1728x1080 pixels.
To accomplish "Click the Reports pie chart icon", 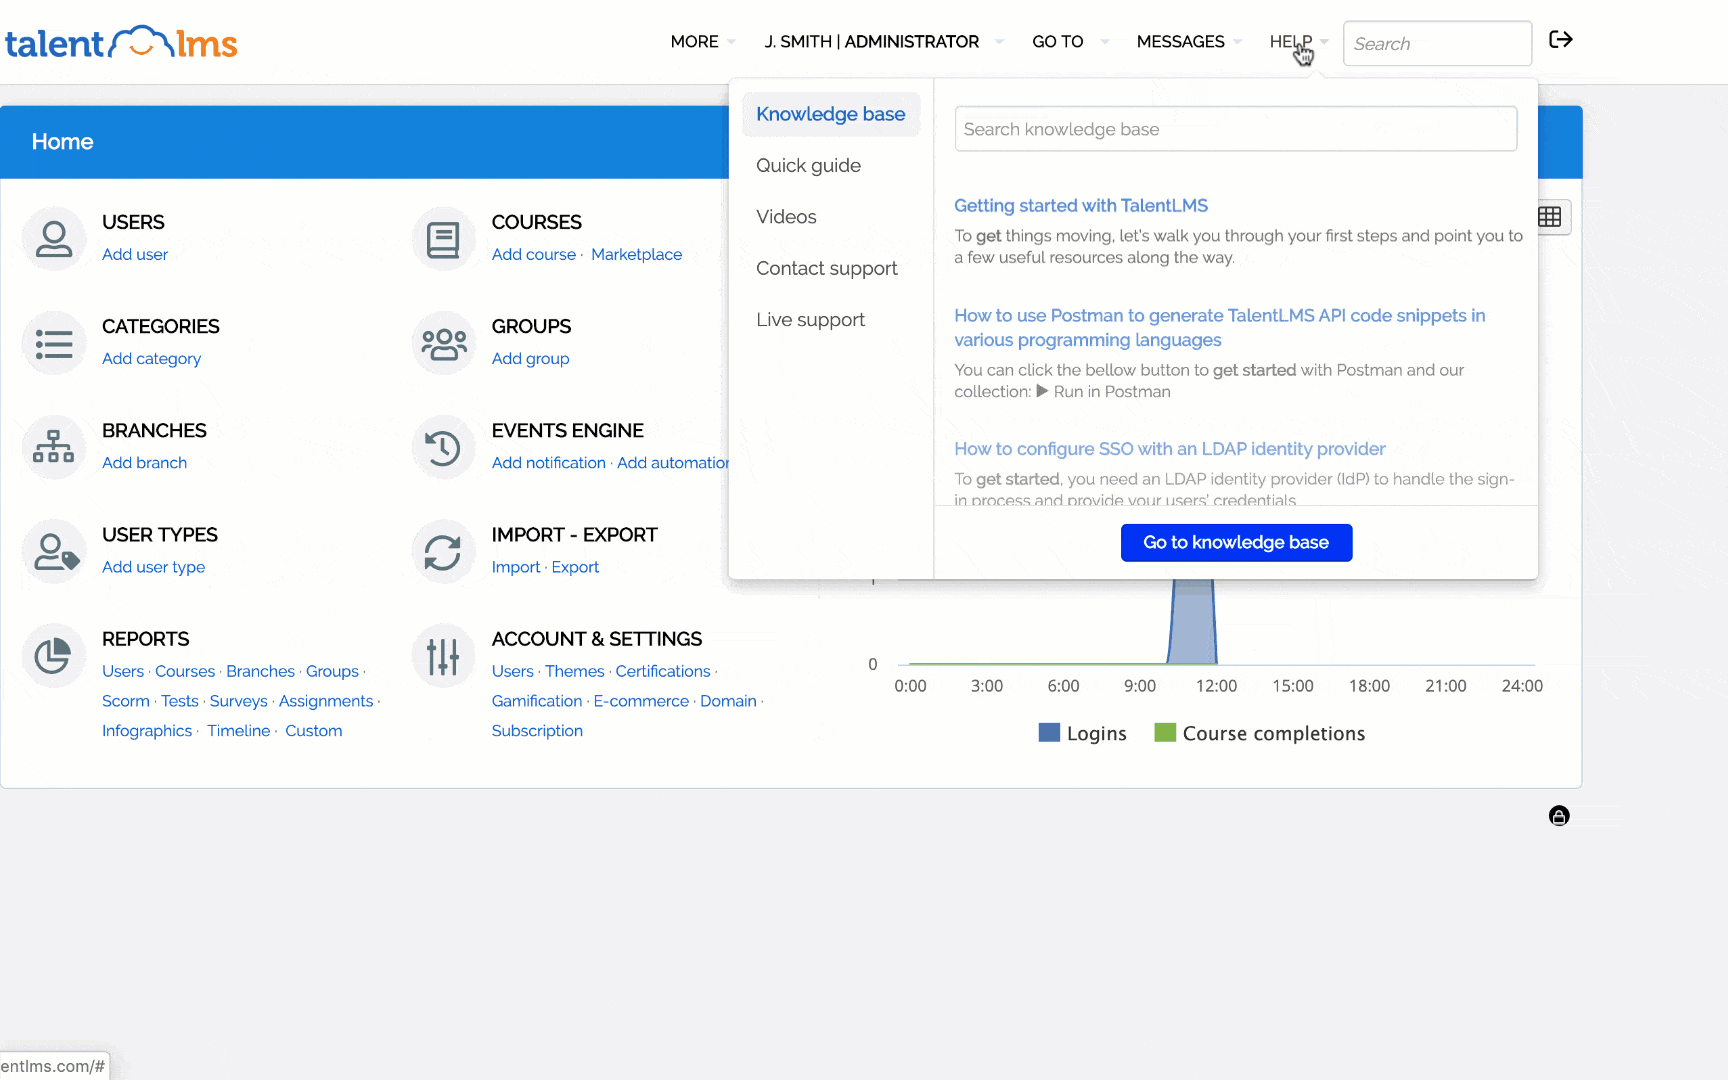I will (54, 655).
